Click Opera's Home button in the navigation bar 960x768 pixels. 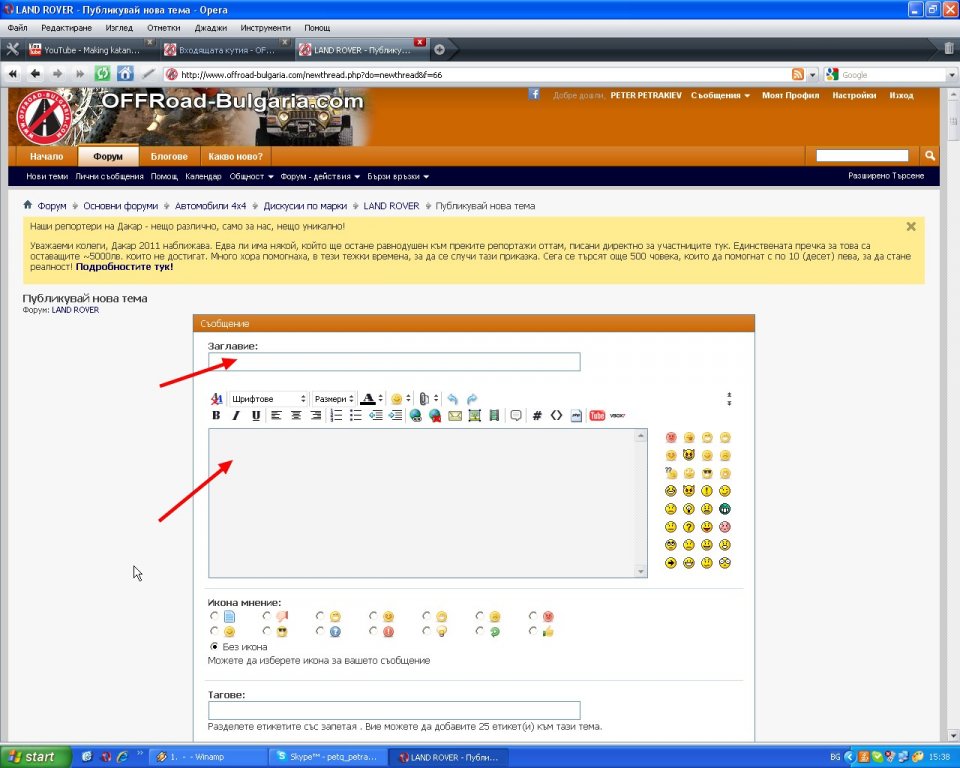126,73
